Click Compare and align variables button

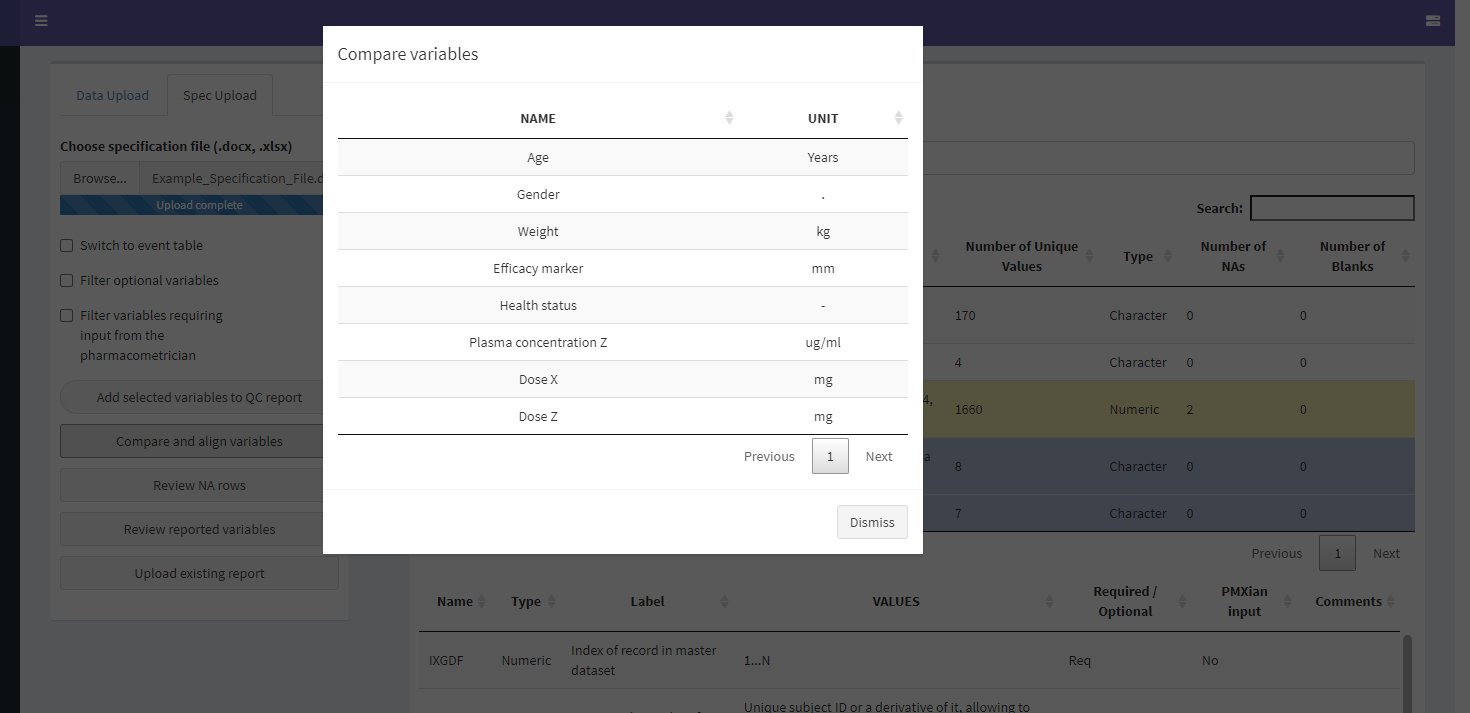click(x=199, y=441)
